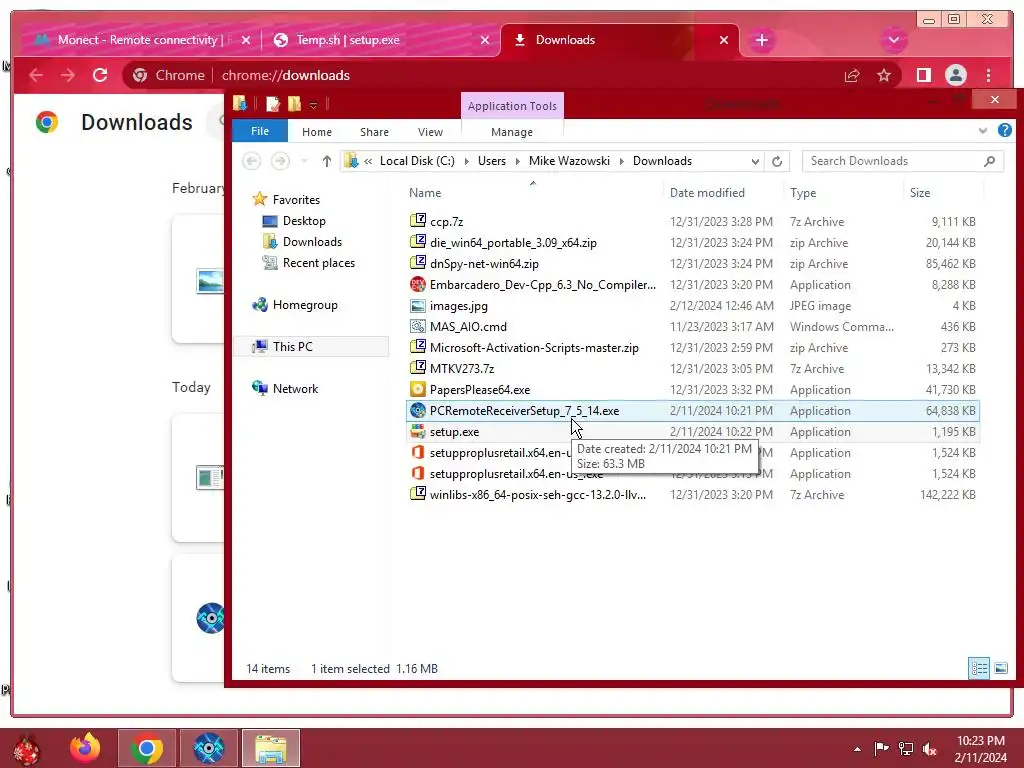Click the Search Downloads field
This screenshot has height=768, width=1024.
point(903,161)
